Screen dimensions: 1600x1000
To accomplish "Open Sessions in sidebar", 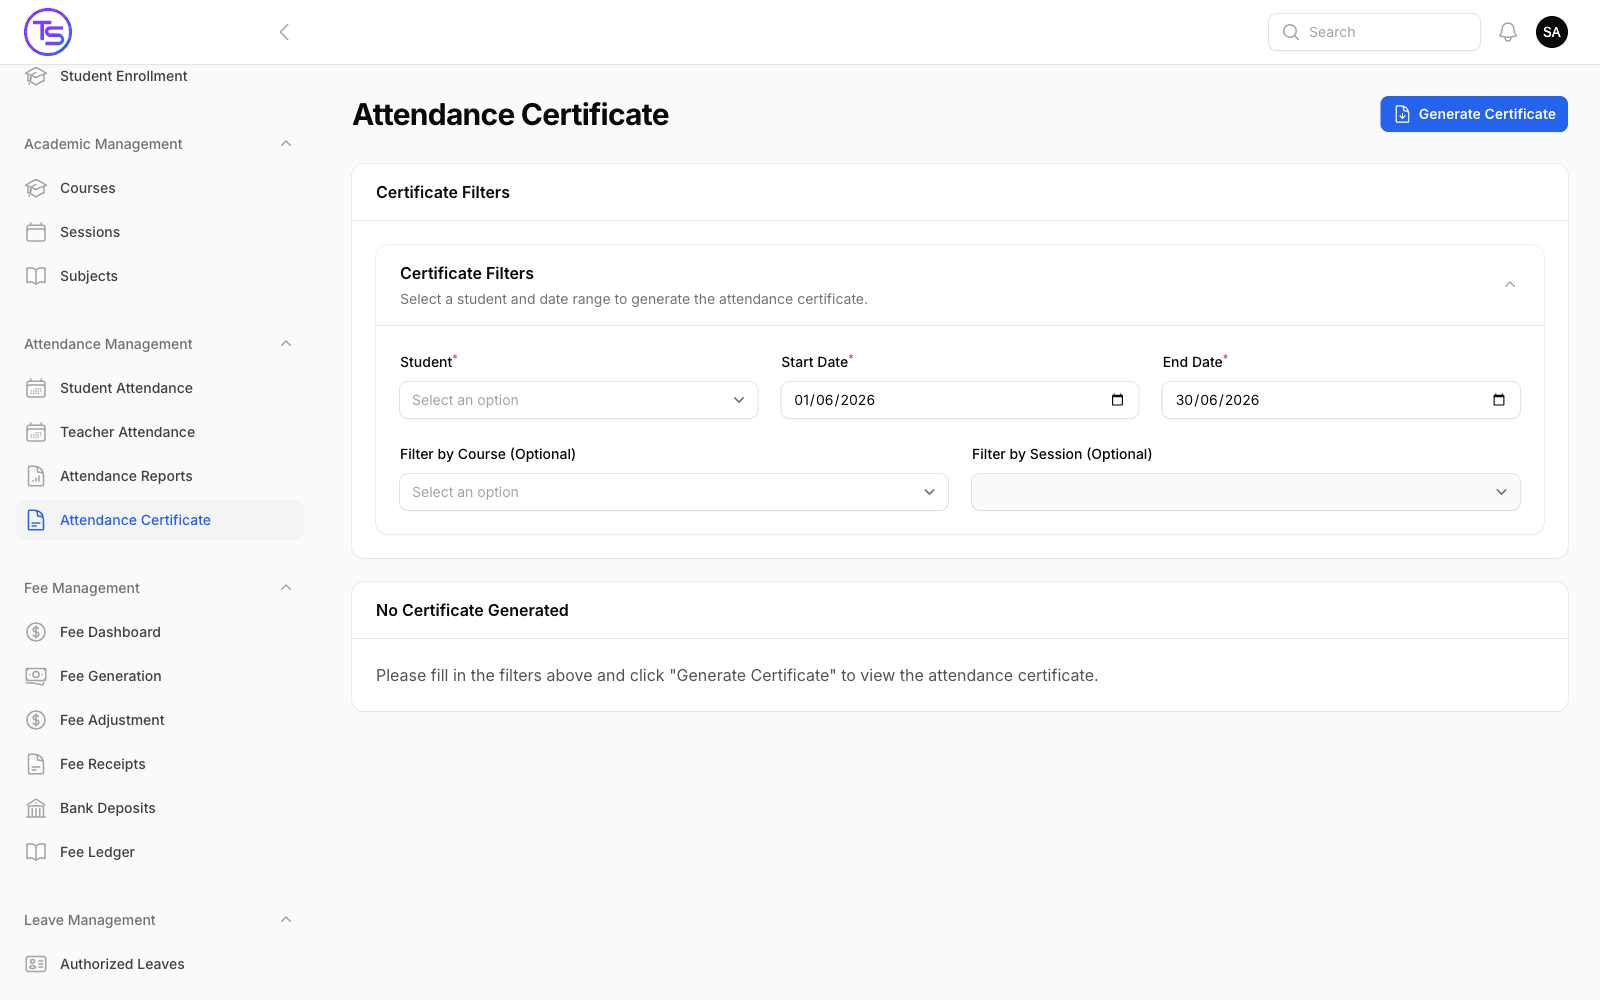I will click(160, 232).
